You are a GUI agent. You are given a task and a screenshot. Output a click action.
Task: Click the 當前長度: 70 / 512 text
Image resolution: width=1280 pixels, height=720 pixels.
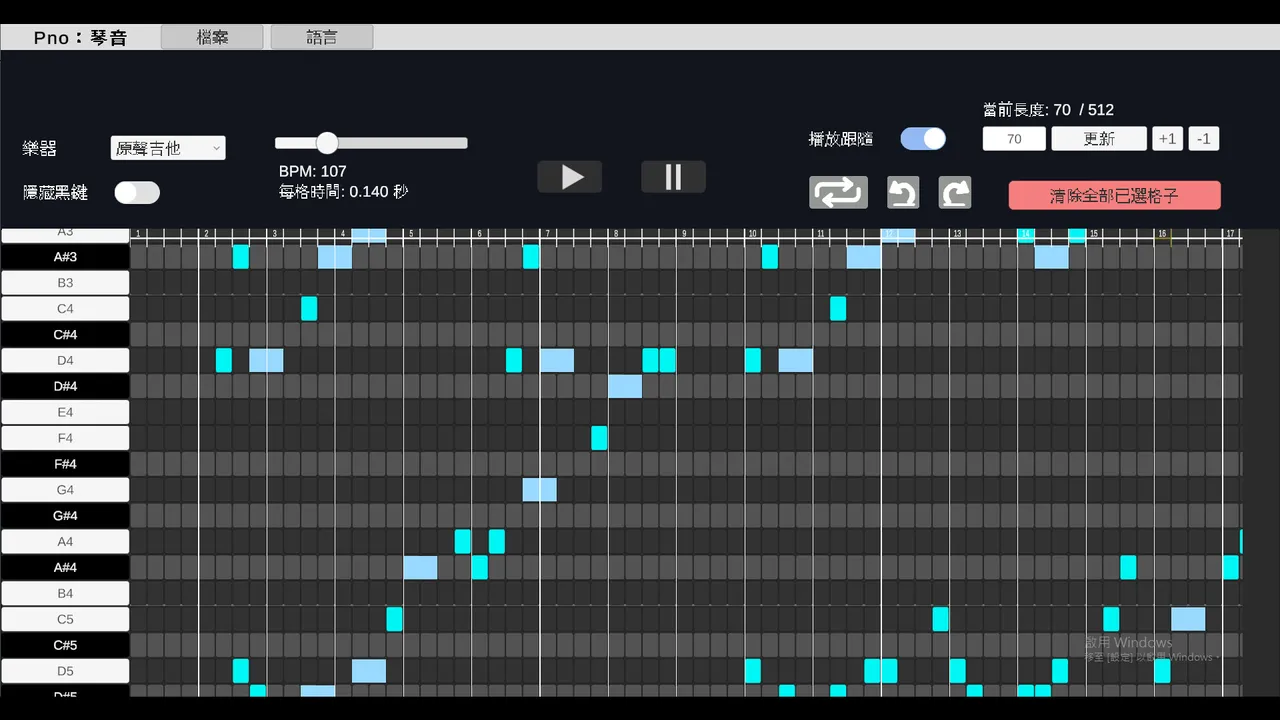[x=1048, y=110]
